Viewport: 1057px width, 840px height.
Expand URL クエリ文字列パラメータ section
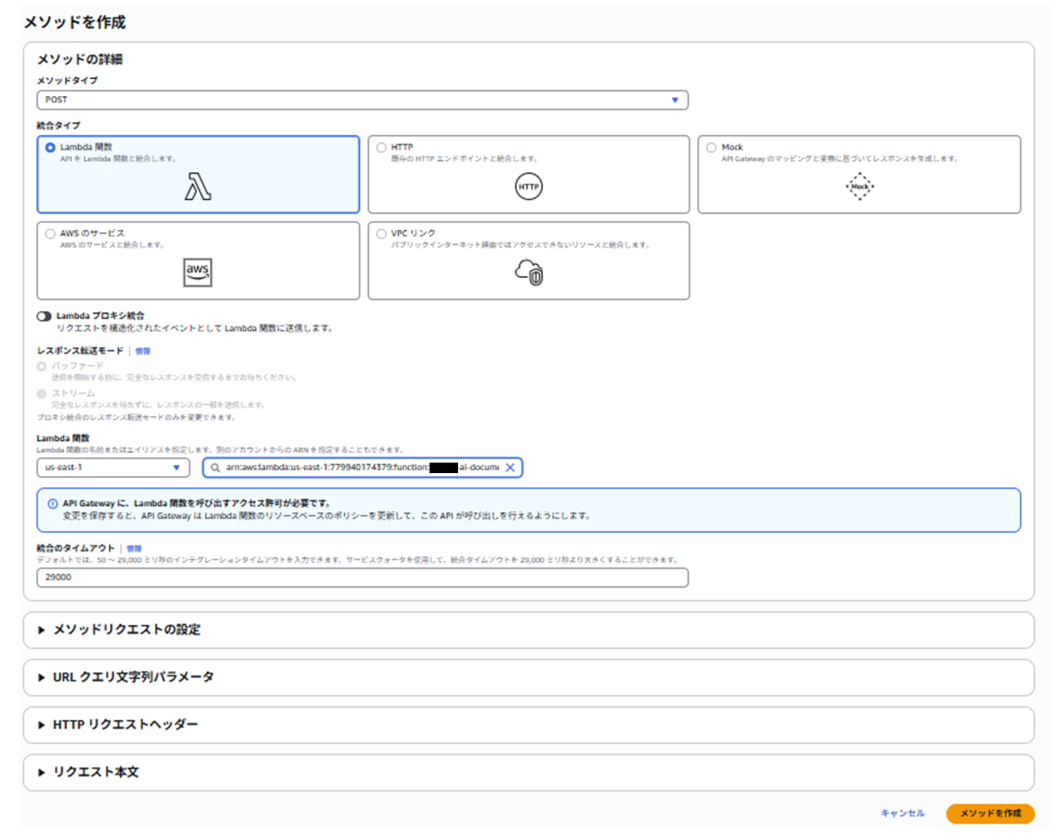(x=528, y=677)
